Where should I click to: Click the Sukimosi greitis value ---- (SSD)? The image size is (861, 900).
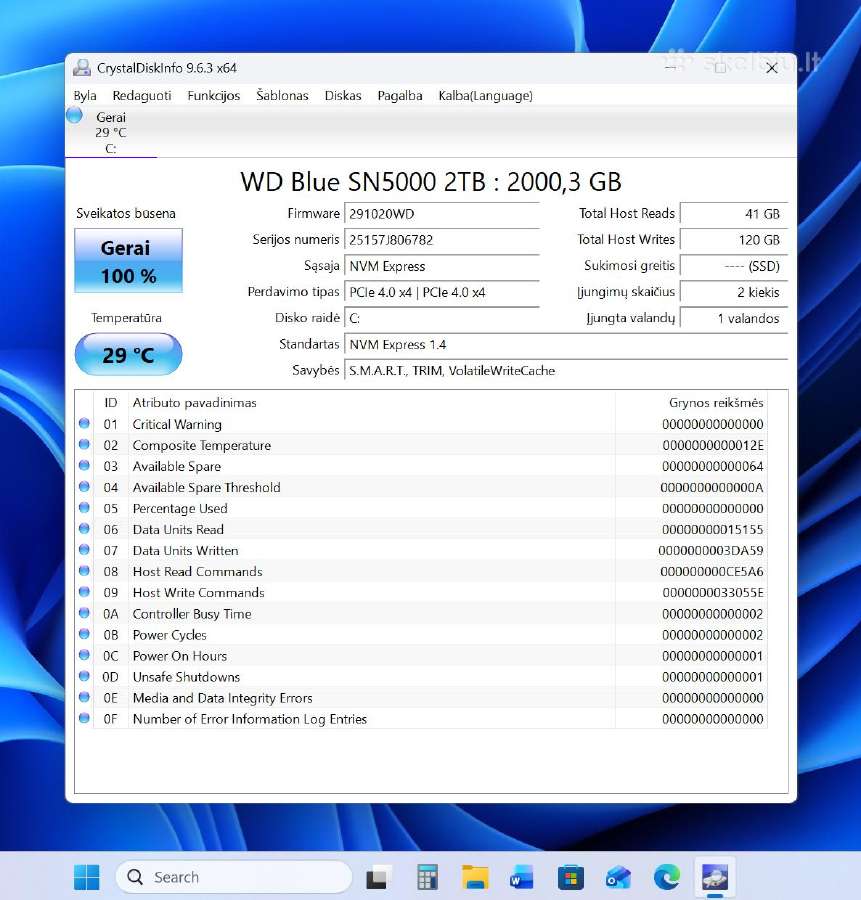pyautogui.click(x=734, y=266)
